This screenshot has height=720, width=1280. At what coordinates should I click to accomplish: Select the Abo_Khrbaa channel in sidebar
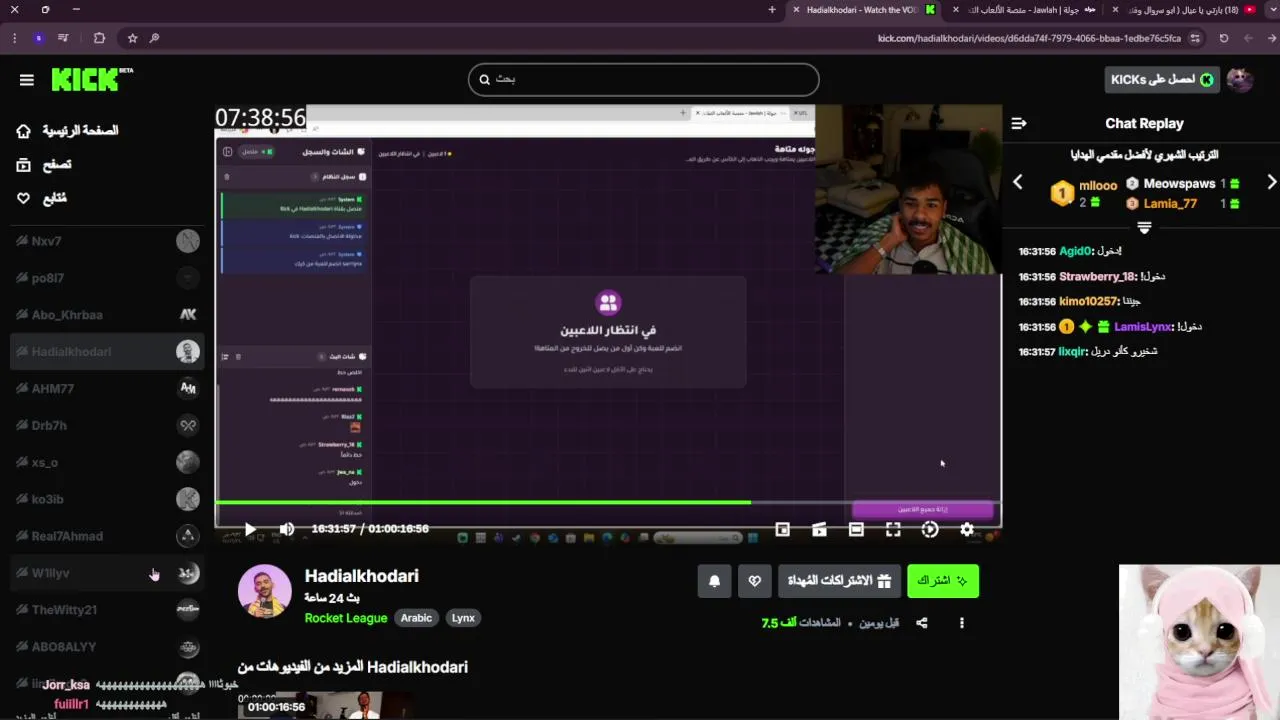[x=106, y=315]
